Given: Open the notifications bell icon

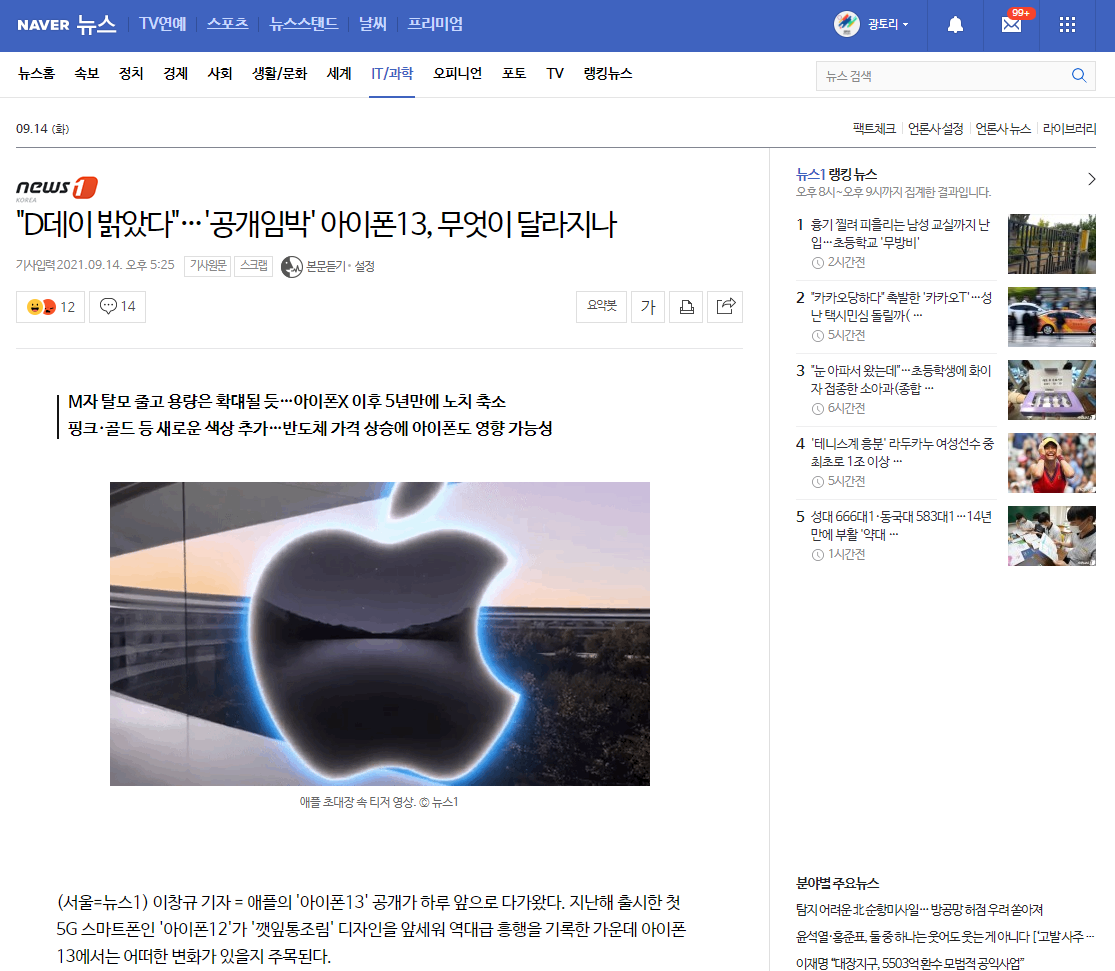Looking at the screenshot, I should tap(955, 25).
